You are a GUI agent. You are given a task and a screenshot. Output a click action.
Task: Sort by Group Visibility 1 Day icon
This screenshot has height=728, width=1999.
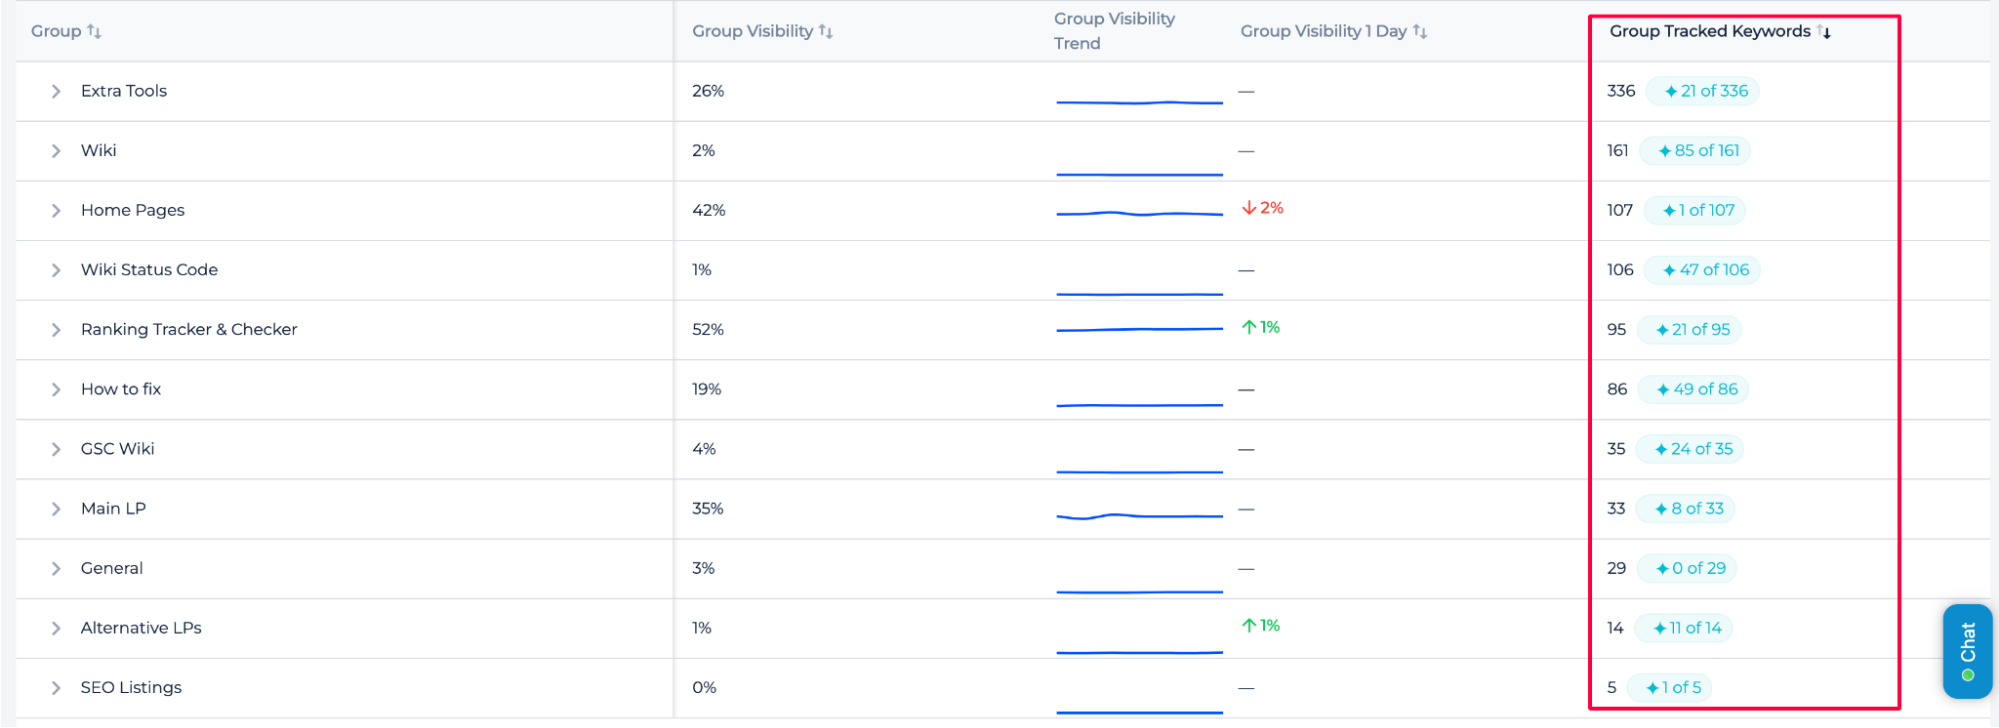tap(1420, 31)
